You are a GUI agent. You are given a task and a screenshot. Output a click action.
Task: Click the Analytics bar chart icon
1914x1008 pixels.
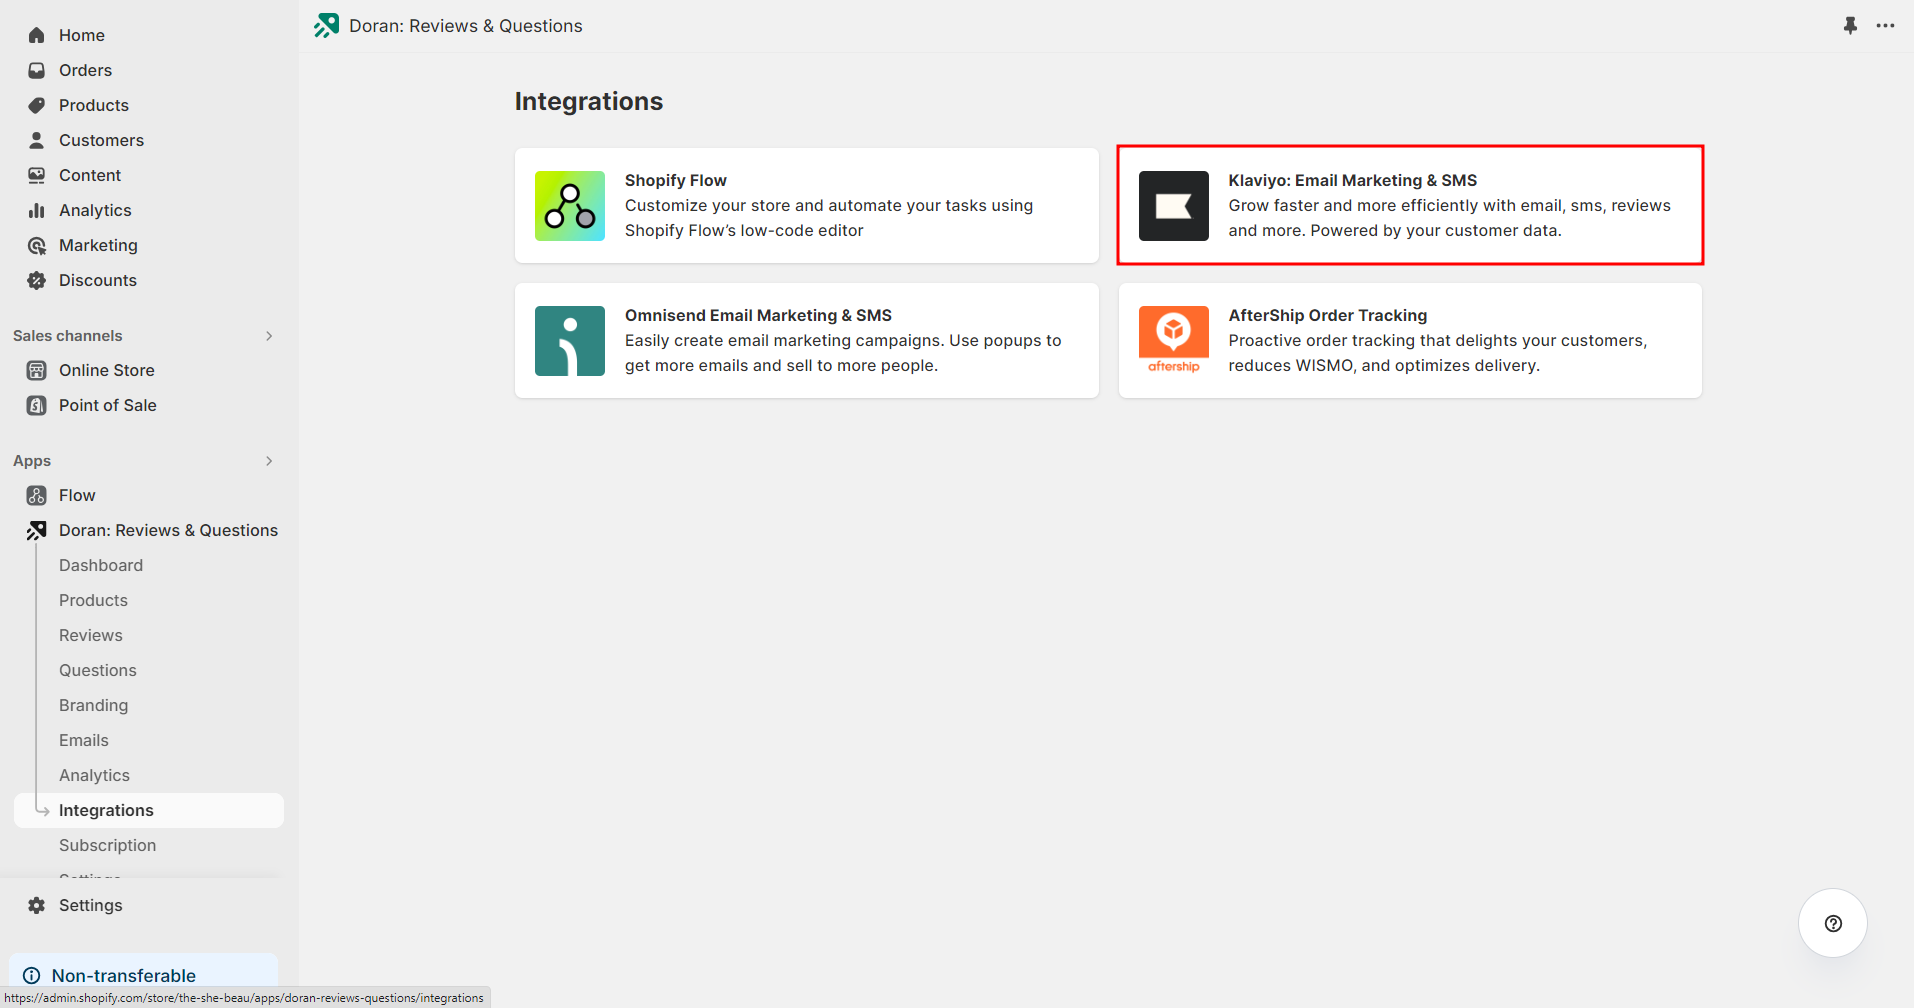tap(37, 210)
